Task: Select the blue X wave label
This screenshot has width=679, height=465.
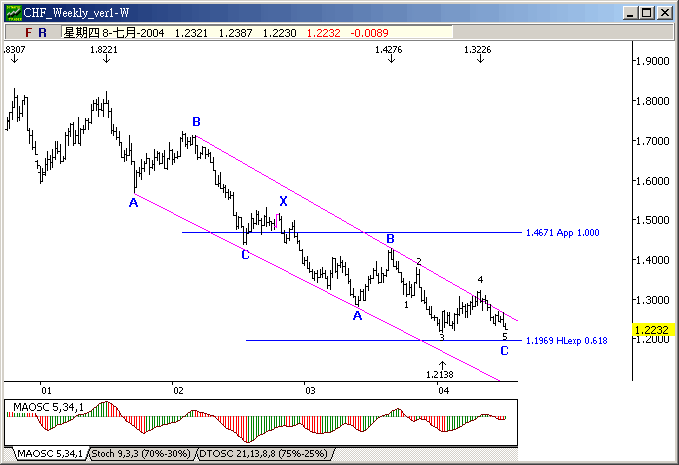Action: [x=283, y=201]
